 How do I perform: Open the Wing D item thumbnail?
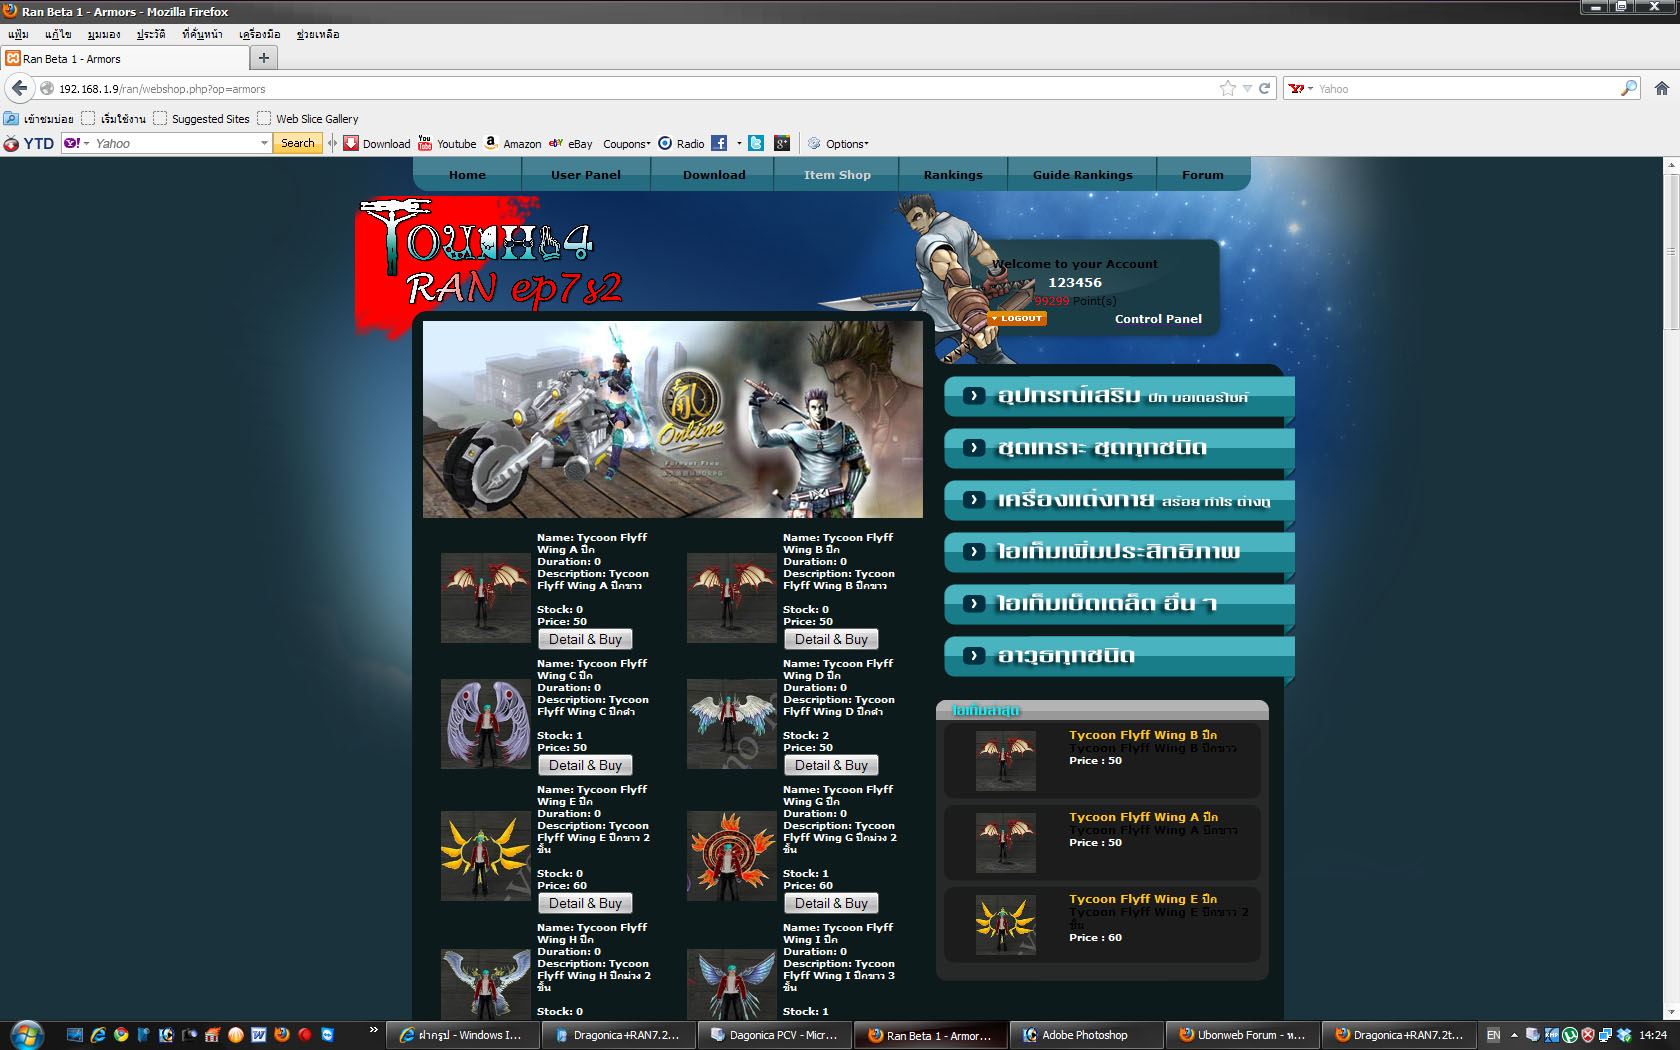(732, 724)
